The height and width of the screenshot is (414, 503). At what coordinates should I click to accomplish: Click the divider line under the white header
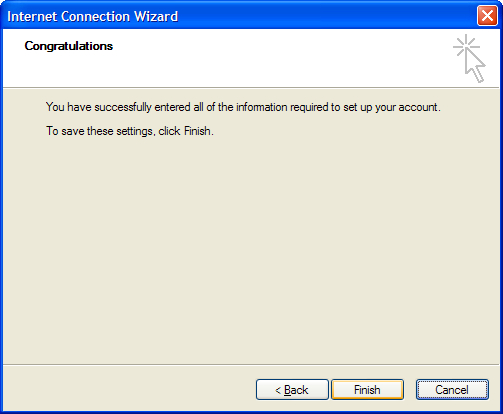point(251,88)
